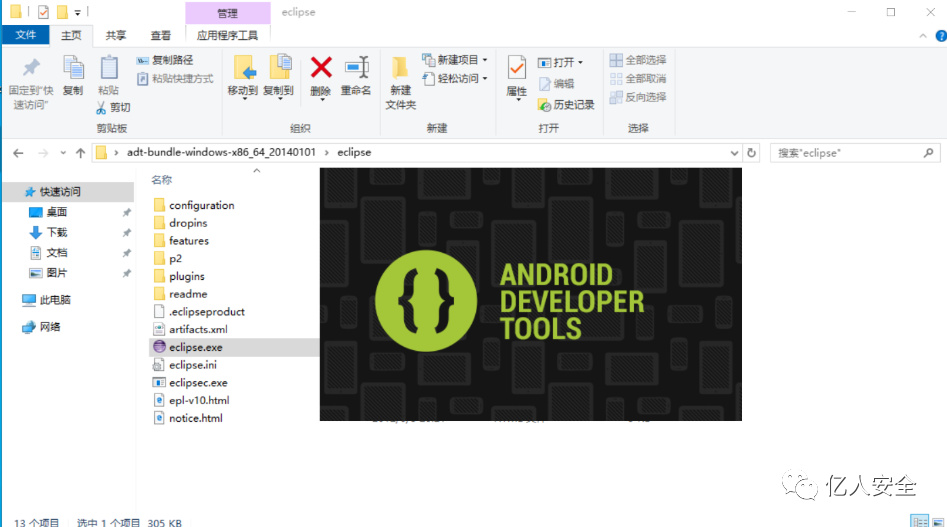Screen dimensions: 947x527
Task: Click Invert selection (反向选择)
Action: click(x=638, y=97)
